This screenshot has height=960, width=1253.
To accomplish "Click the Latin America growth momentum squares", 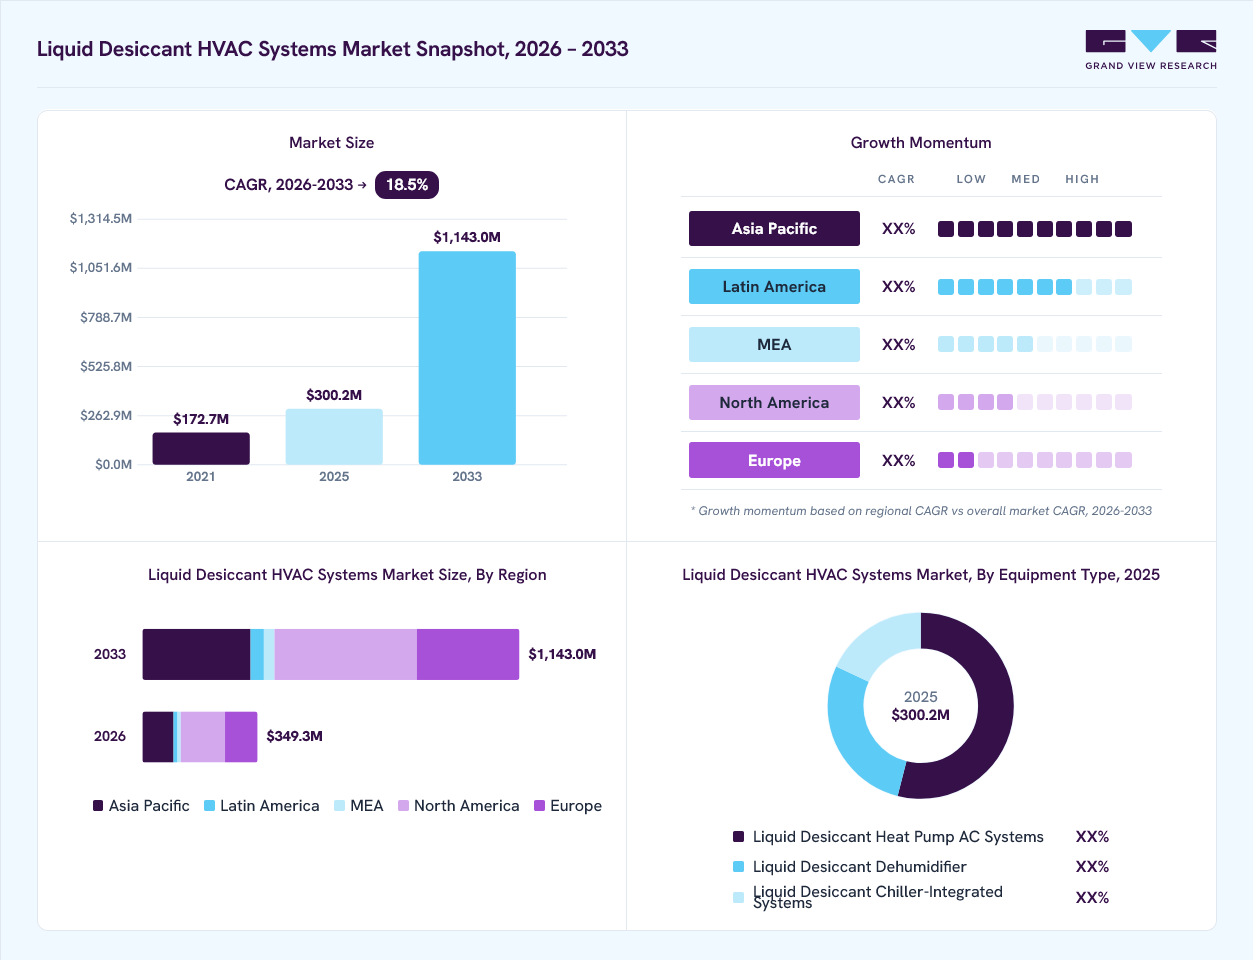I will (x=1035, y=287).
